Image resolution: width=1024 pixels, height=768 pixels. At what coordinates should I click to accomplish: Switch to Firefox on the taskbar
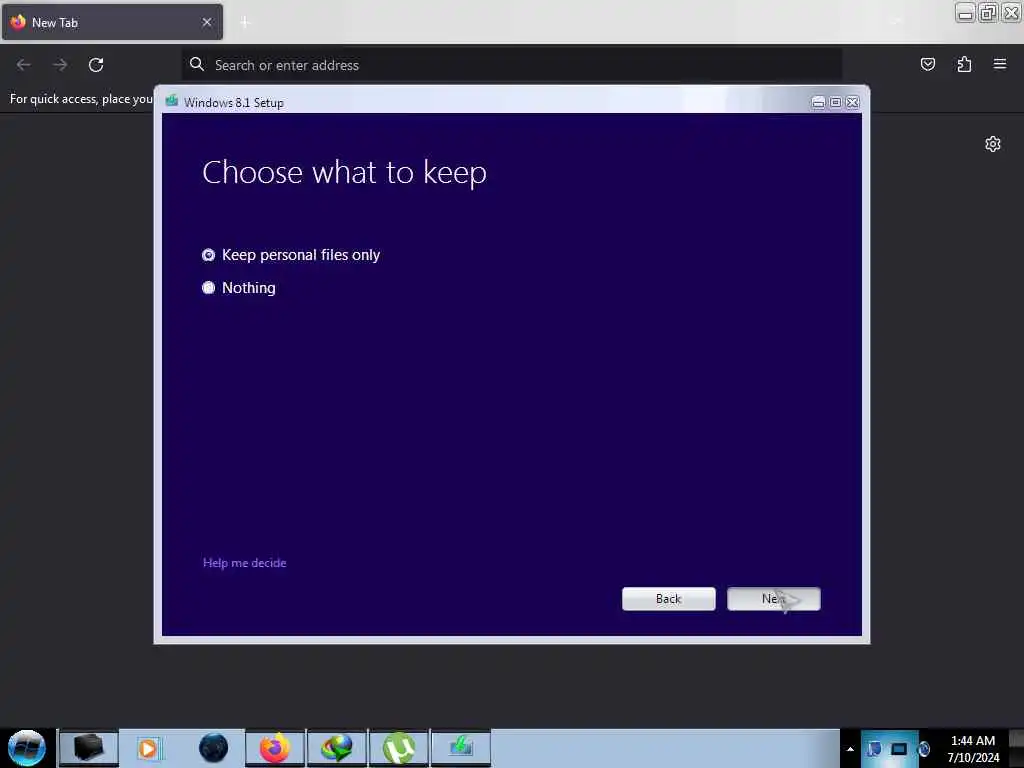tap(275, 748)
